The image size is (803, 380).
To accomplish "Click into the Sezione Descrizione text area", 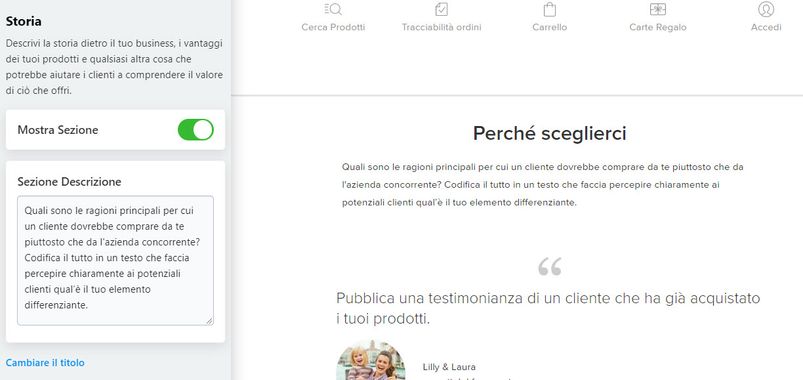I will pos(115,260).
